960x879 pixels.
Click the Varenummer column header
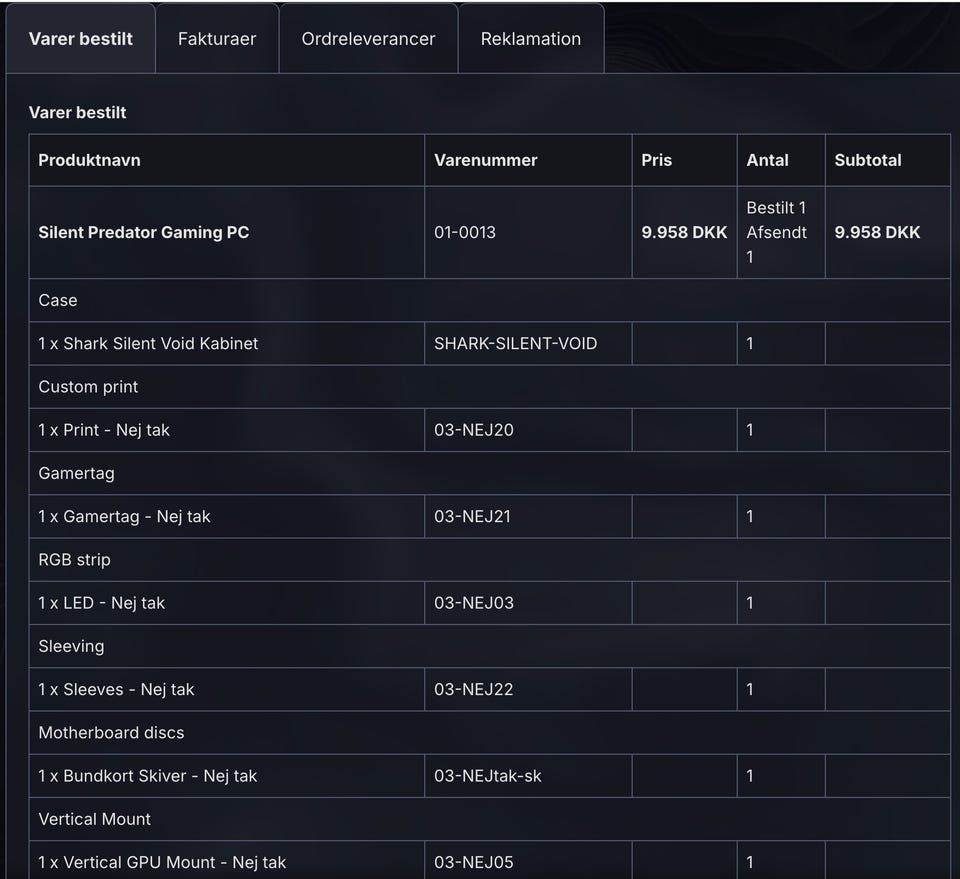pyautogui.click(x=486, y=160)
